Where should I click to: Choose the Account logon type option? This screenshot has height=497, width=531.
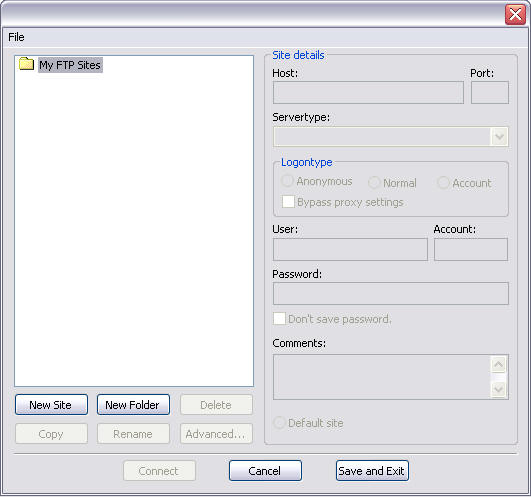coord(443,183)
